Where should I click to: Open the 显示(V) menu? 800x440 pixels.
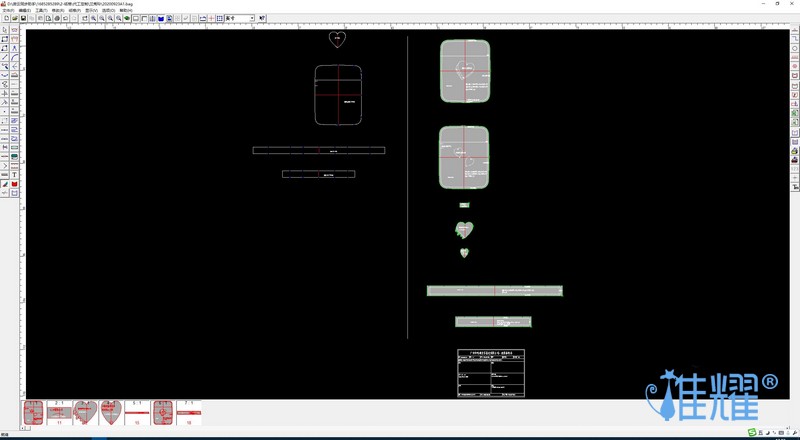pos(91,10)
